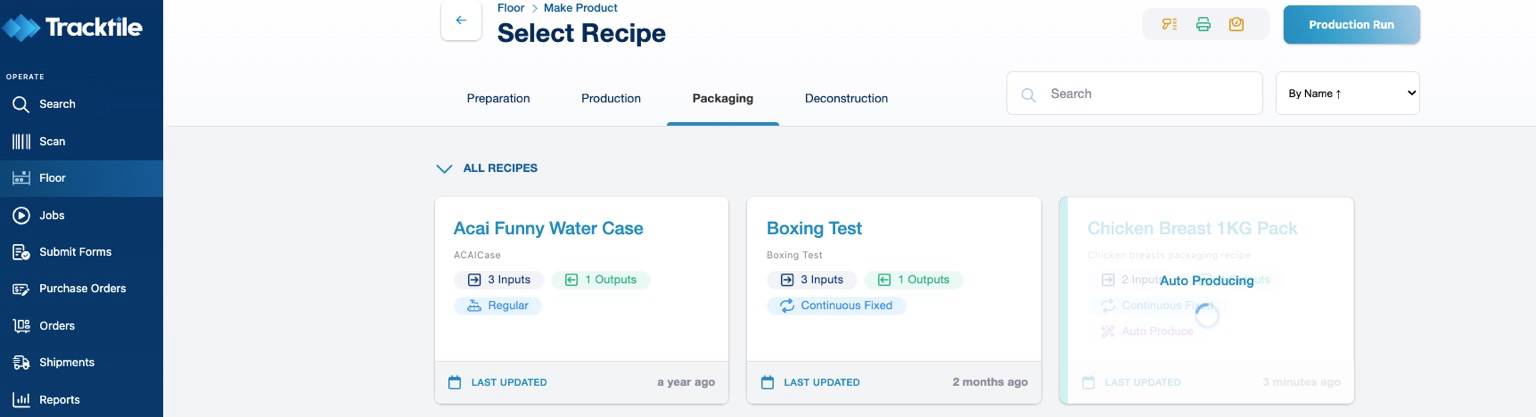
Task: Switch to the Production tab
Action: (x=611, y=98)
